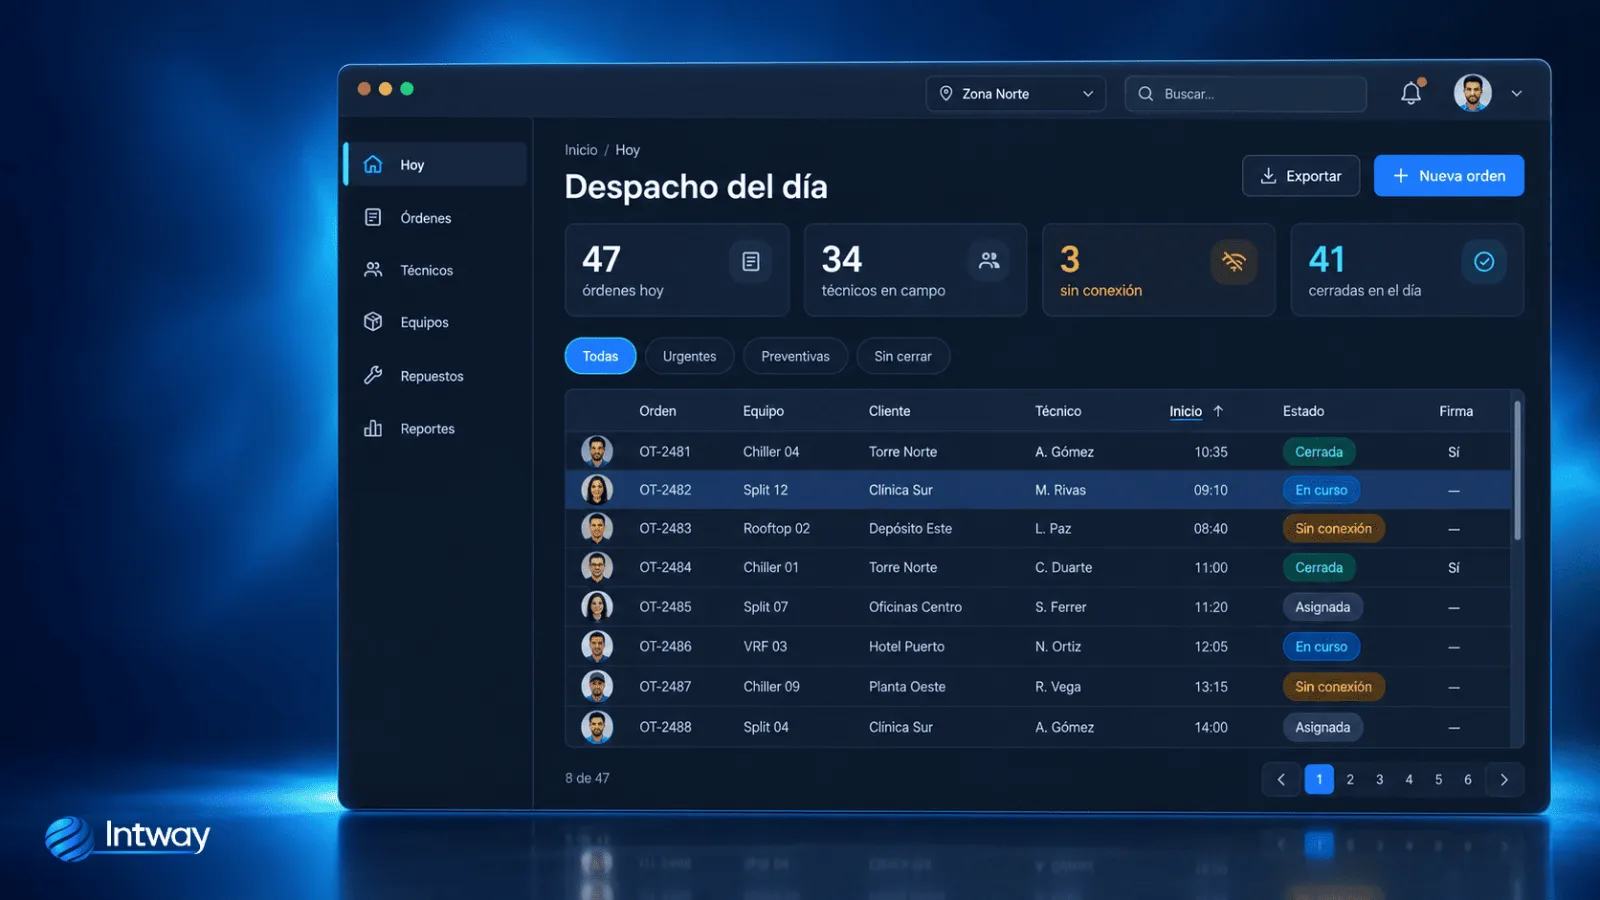Jump to pagination page 2
Screen dimensions: 1600x900
1350,779
